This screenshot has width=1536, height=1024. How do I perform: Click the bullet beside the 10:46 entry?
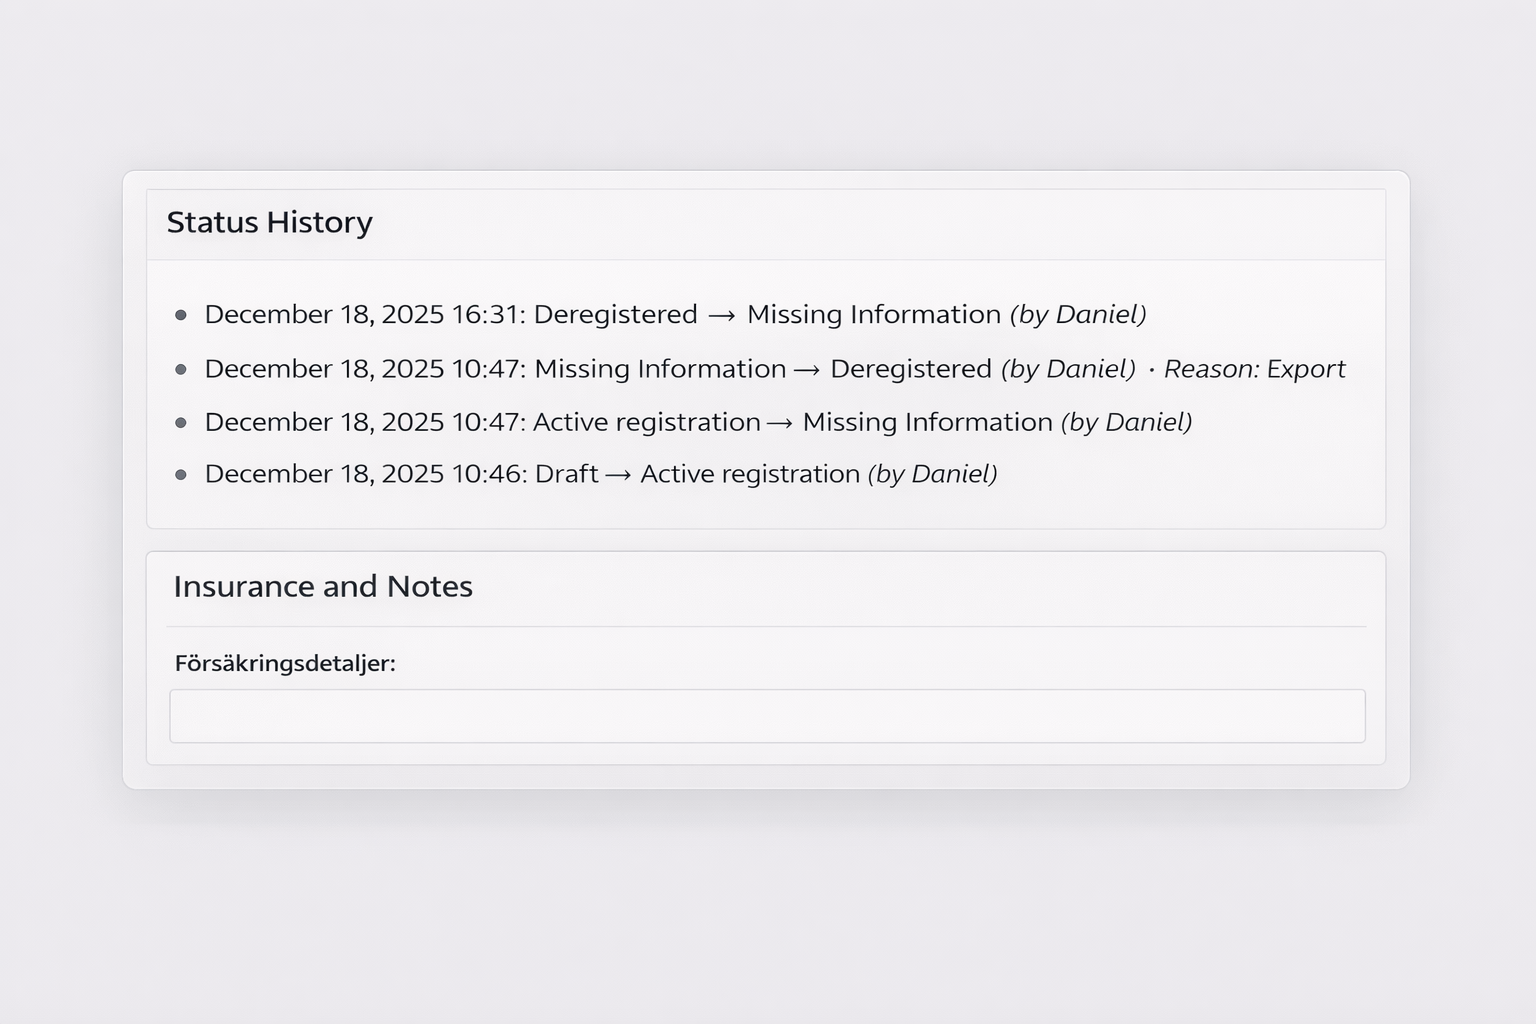(x=183, y=474)
